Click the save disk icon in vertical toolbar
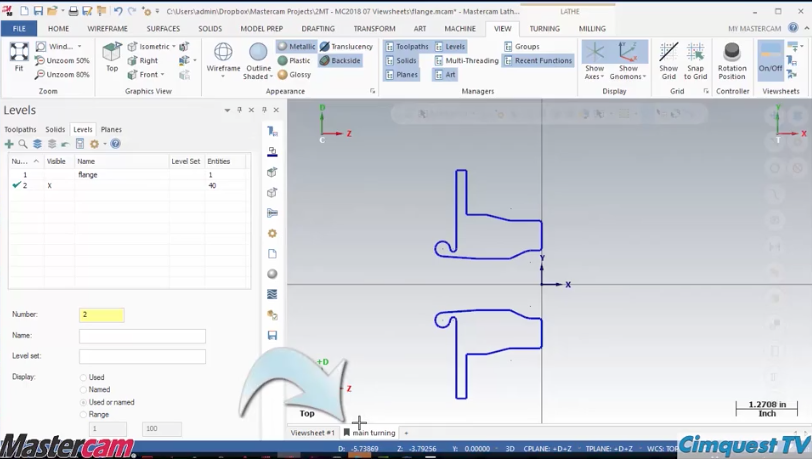Screen dimensions: 812x459 click(272, 335)
